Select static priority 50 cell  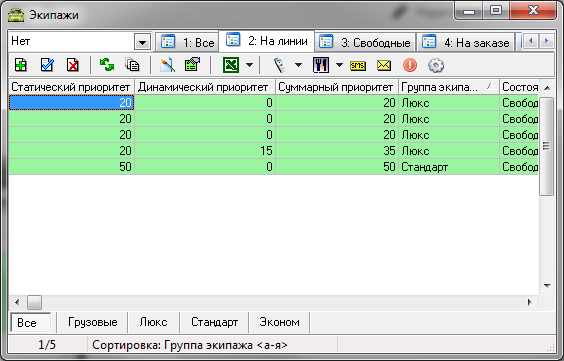click(x=71, y=167)
